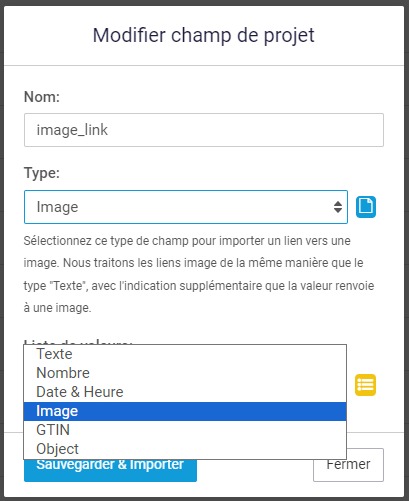Click the partially hidden Liste de valeurs label
The width and height of the screenshot is (409, 501).
(78, 342)
